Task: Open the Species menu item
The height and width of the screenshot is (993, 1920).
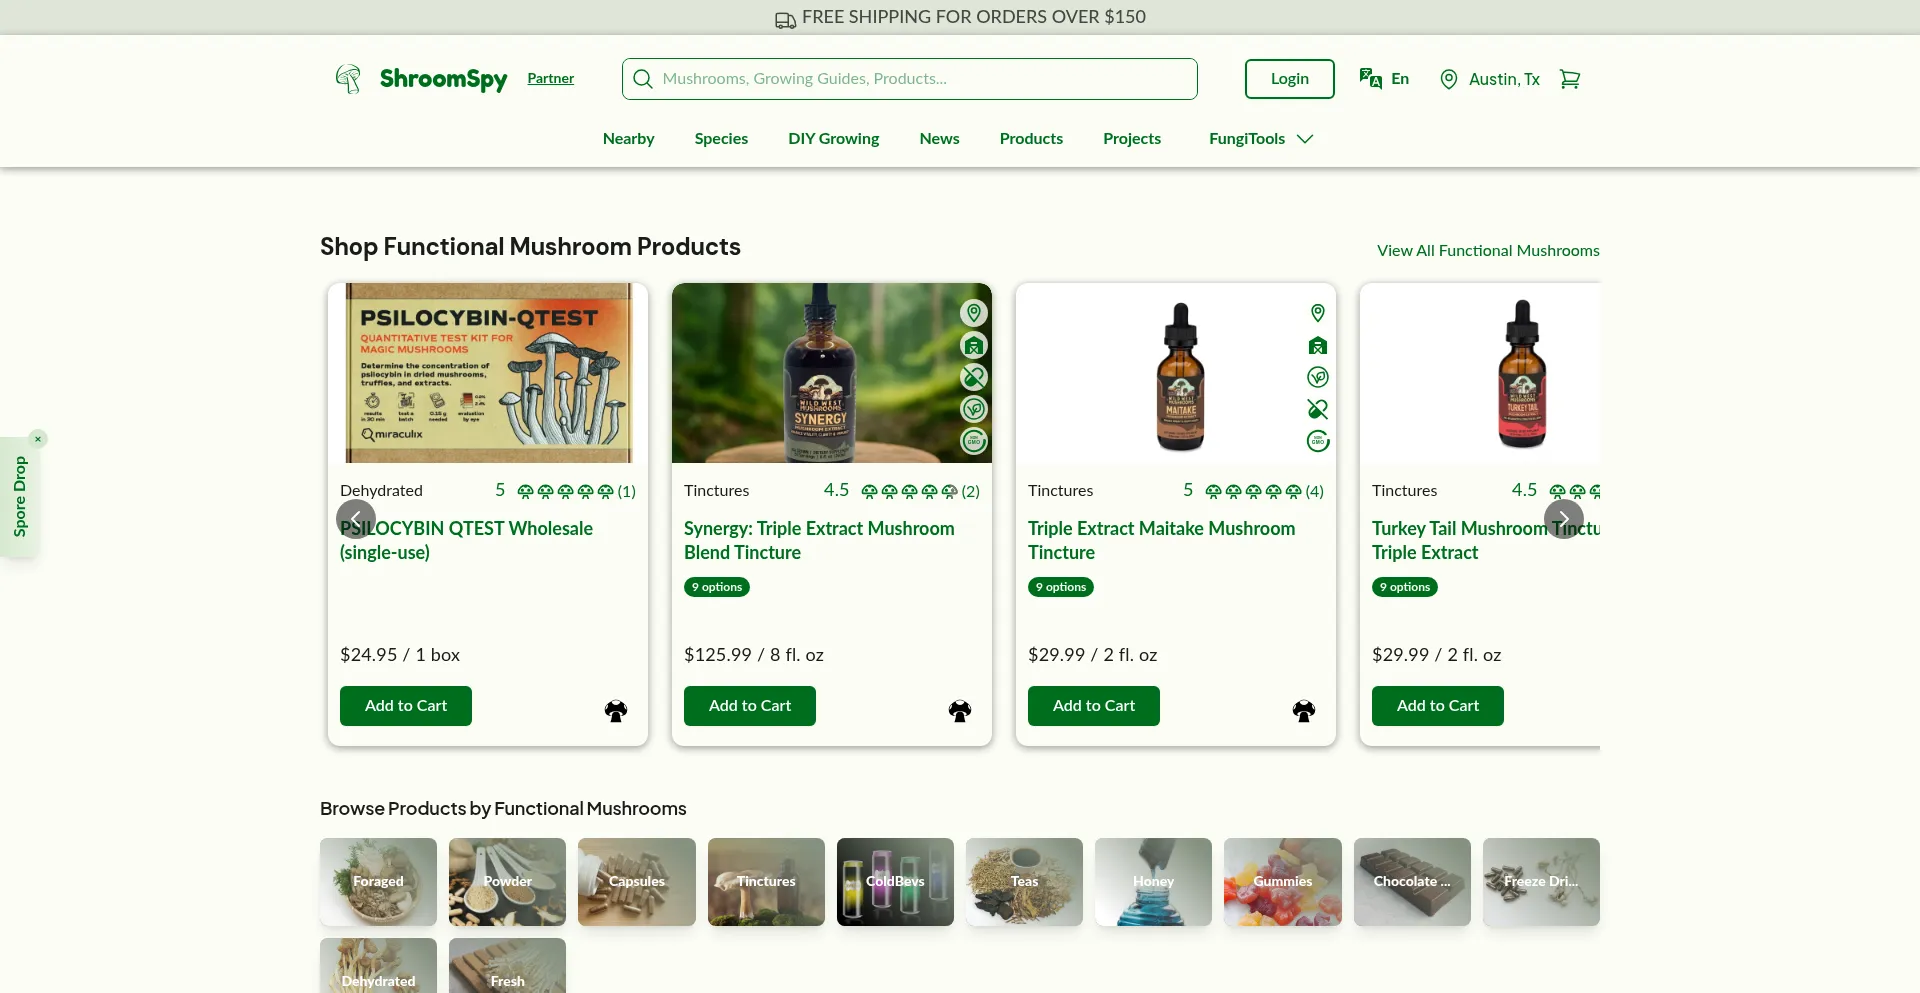Action: (x=721, y=139)
